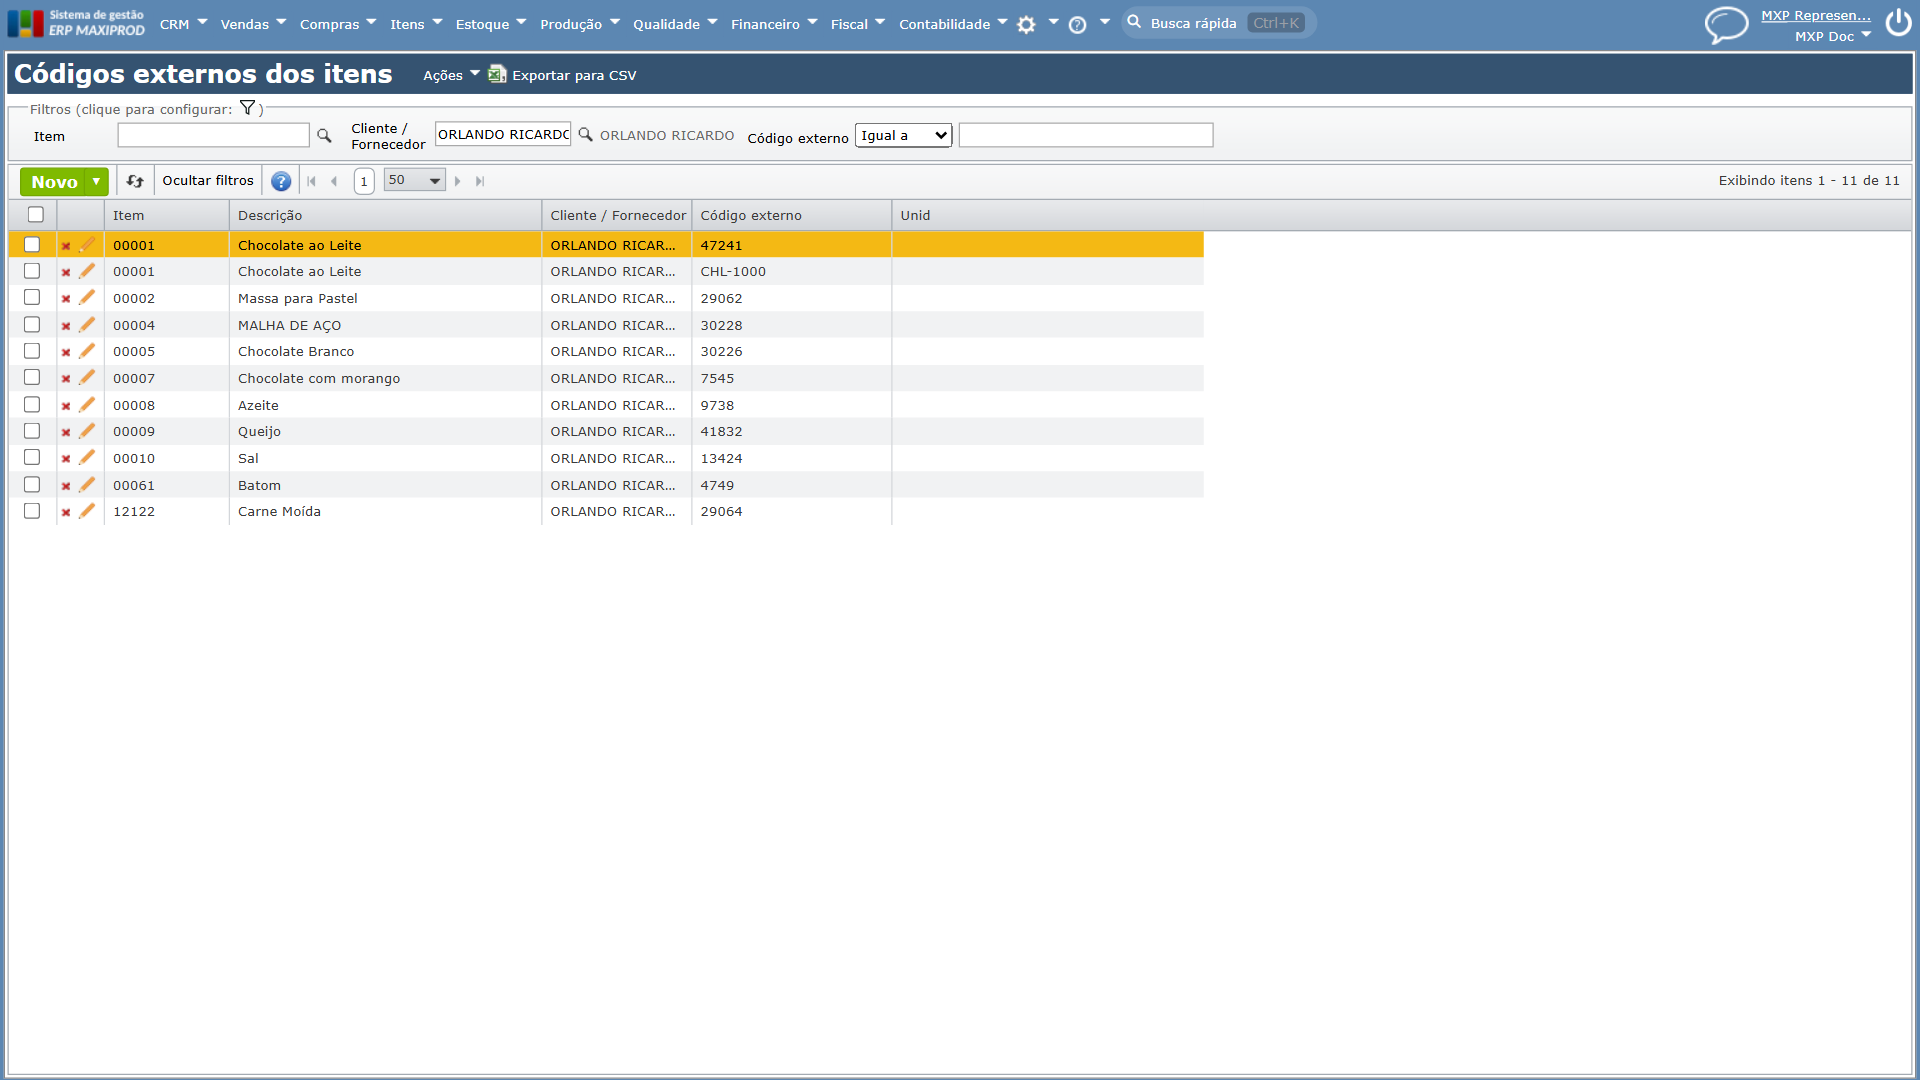Open the Financeiro menu
Image resolution: width=1920 pixels, height=1080 pixels.
(x=774, y=24)
